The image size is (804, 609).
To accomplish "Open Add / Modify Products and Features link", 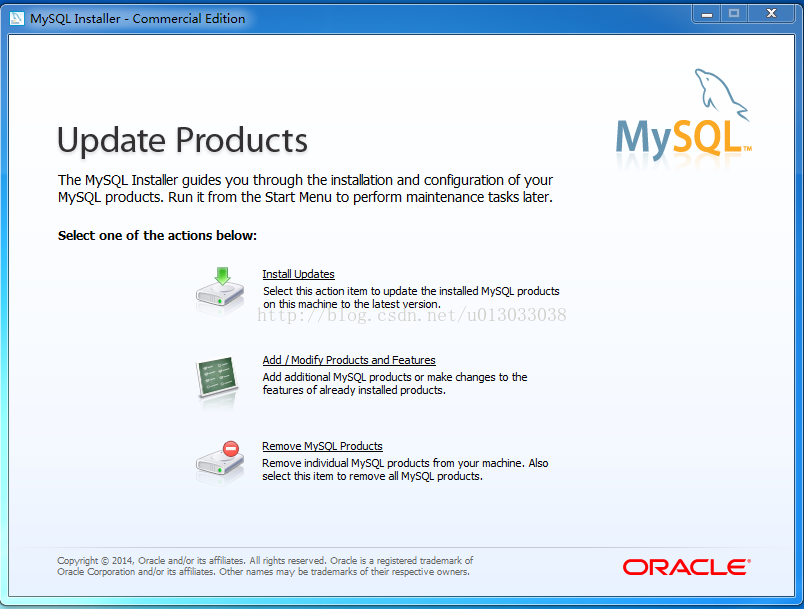I will coord(349,360).
